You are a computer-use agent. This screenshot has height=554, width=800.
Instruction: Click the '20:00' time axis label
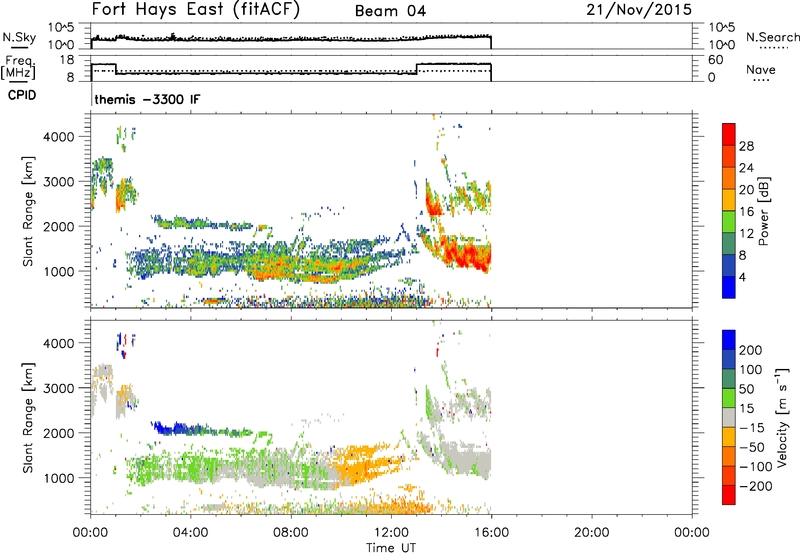592,533
